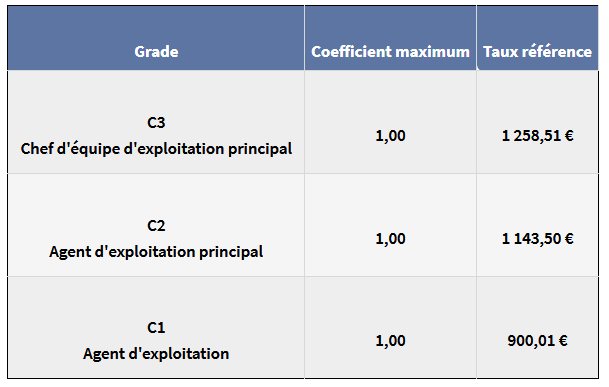Select the C2 grade label
The image size is (609, 387).
(156, 226)
